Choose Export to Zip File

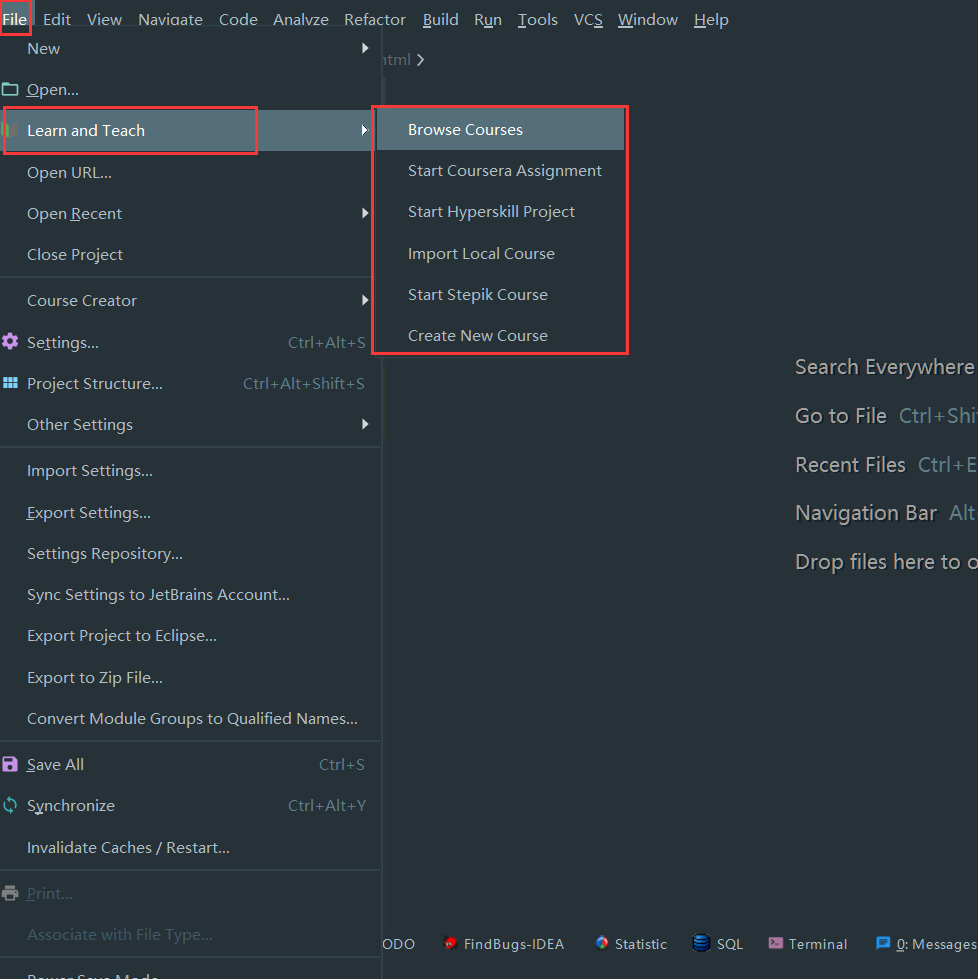click(x=95, y=677)
